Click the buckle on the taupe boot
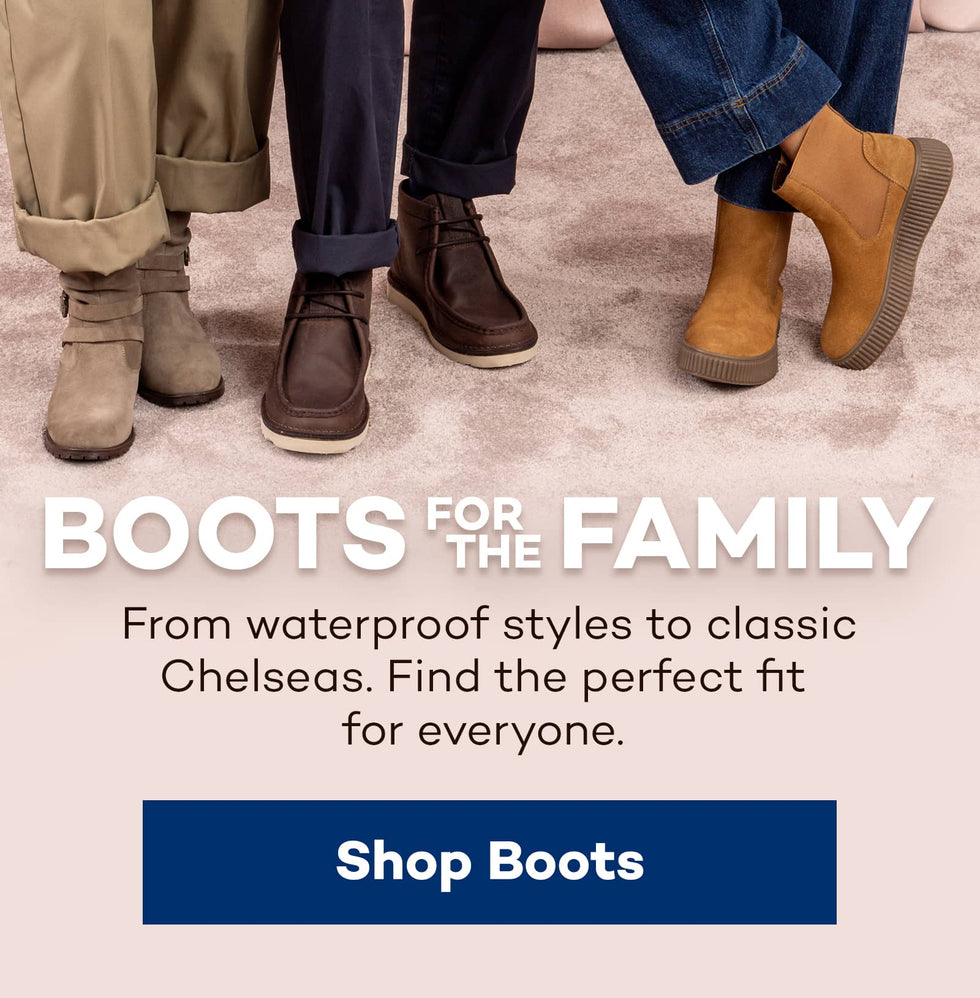980x998 pixels. (x=64, y=304)
